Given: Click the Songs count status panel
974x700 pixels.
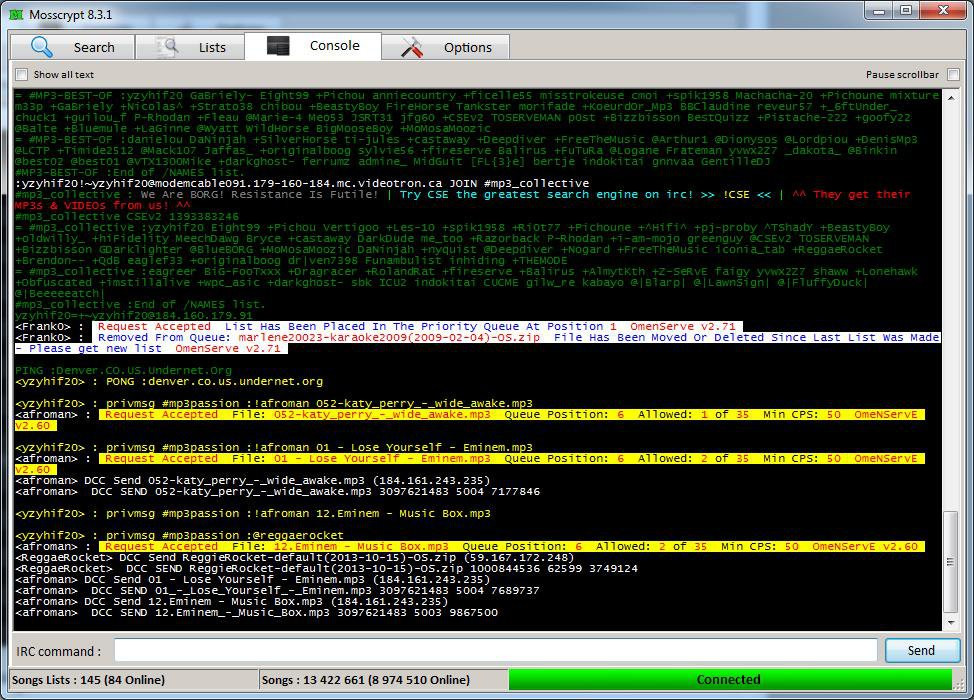Looking at the screenshot, I should pyautogui.click(x=384, y=680).
